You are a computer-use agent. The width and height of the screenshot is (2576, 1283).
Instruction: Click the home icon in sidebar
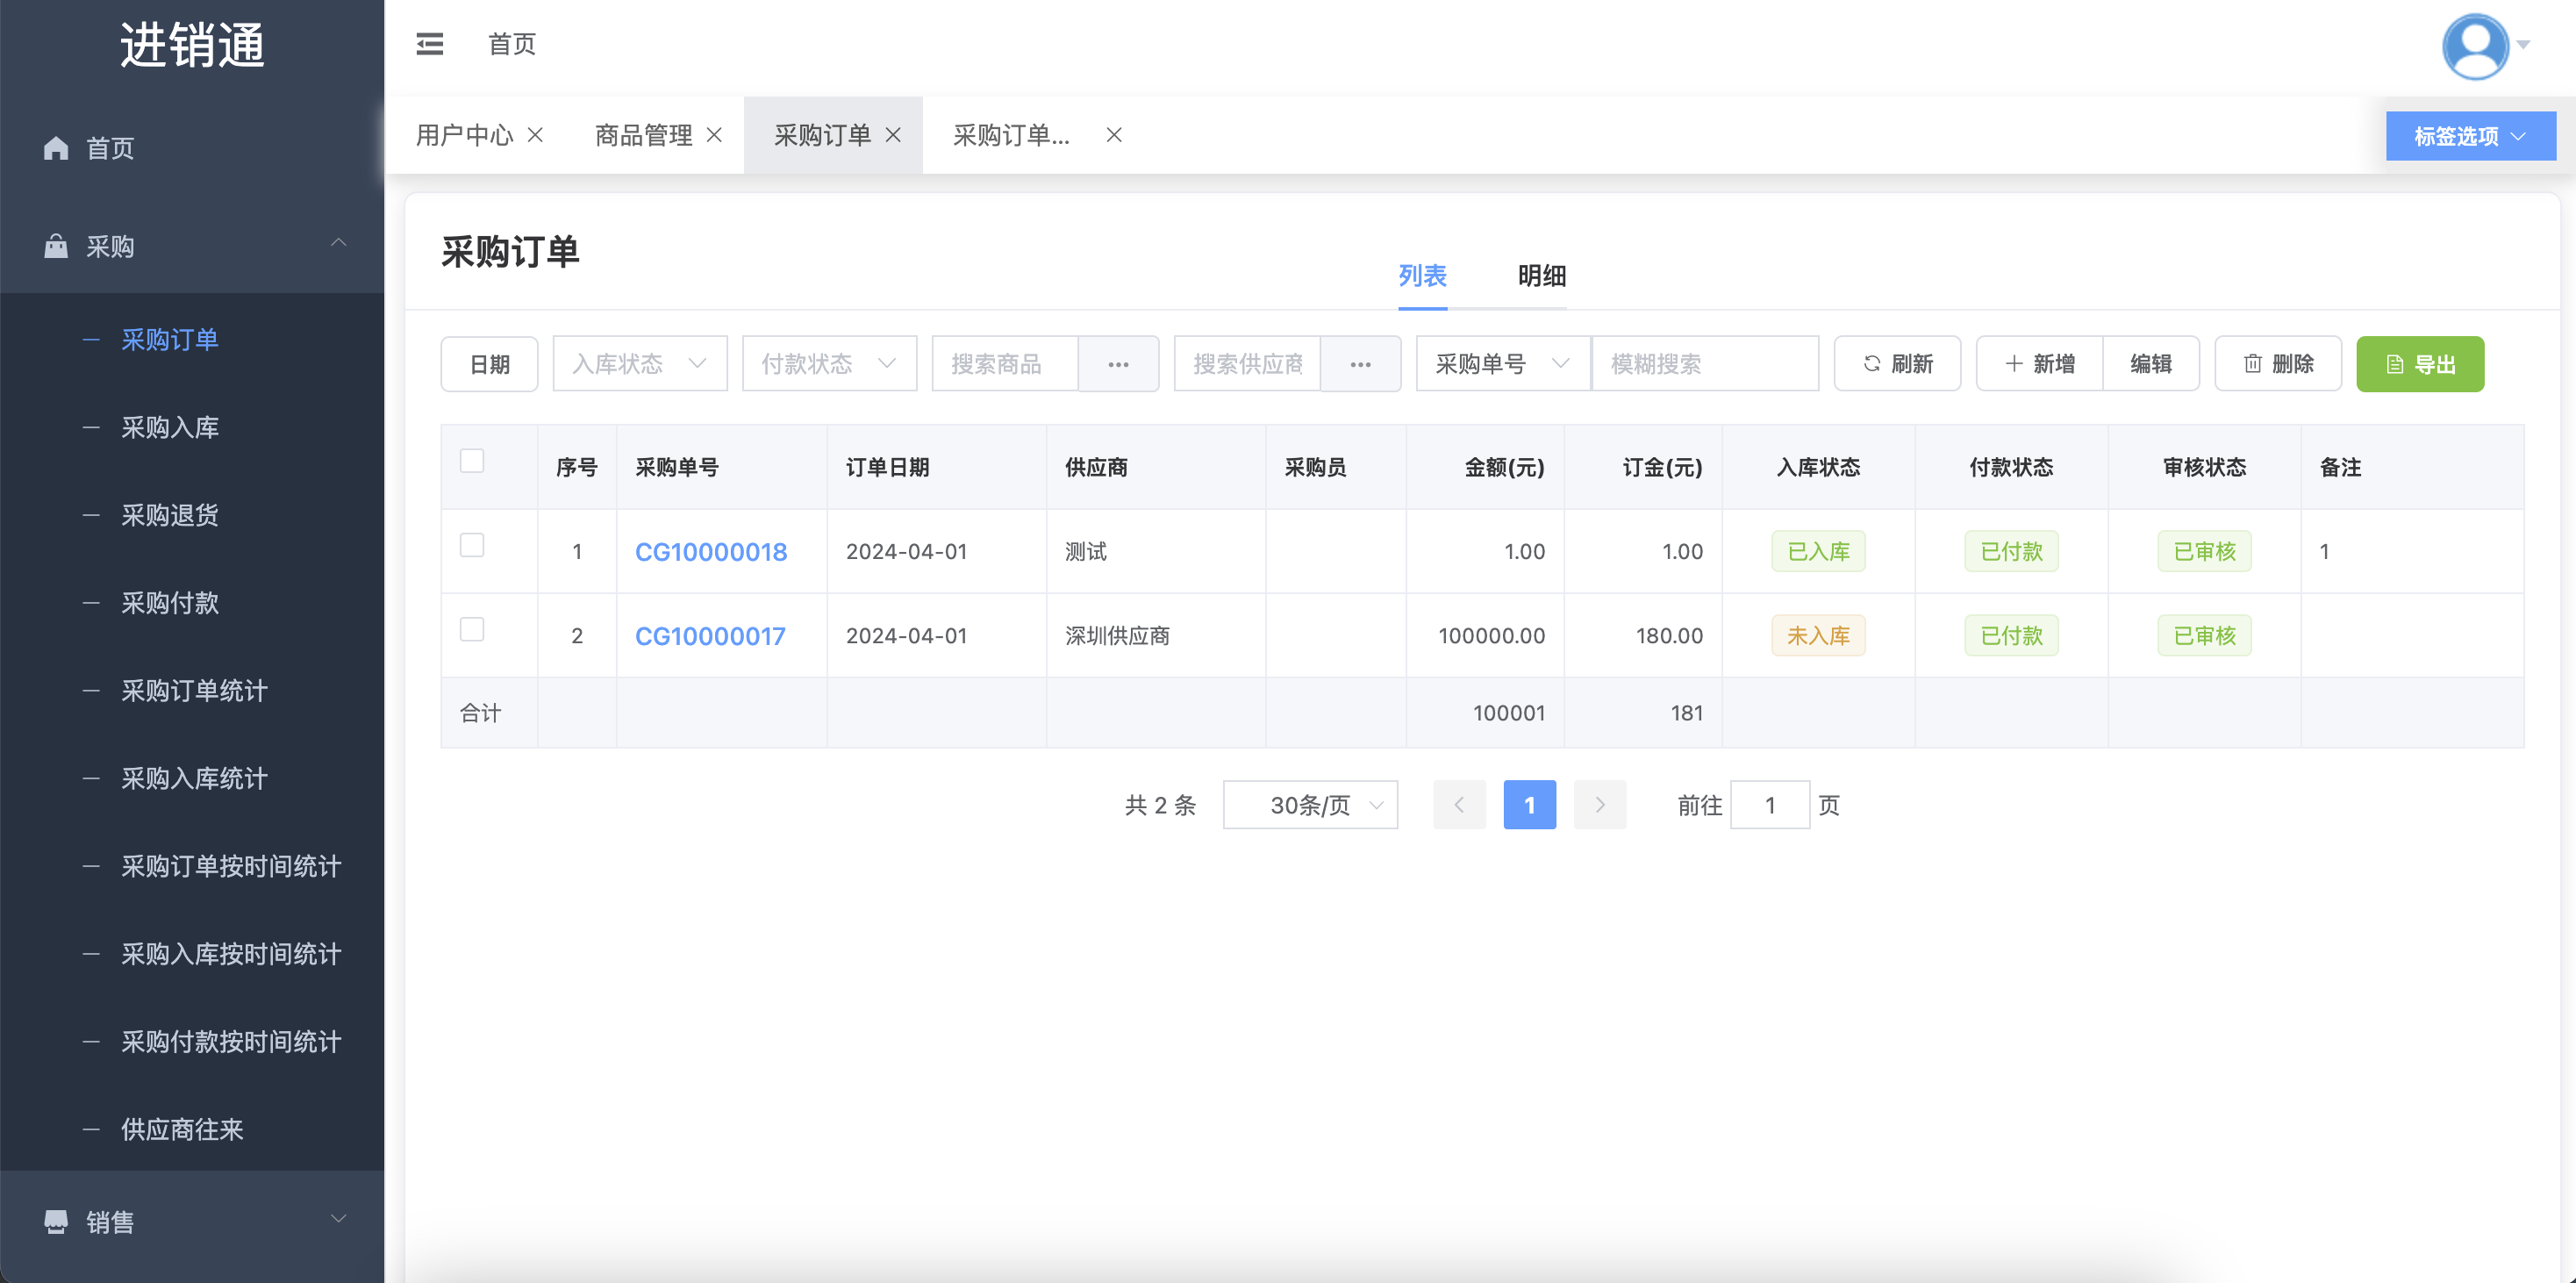[56, 148]
